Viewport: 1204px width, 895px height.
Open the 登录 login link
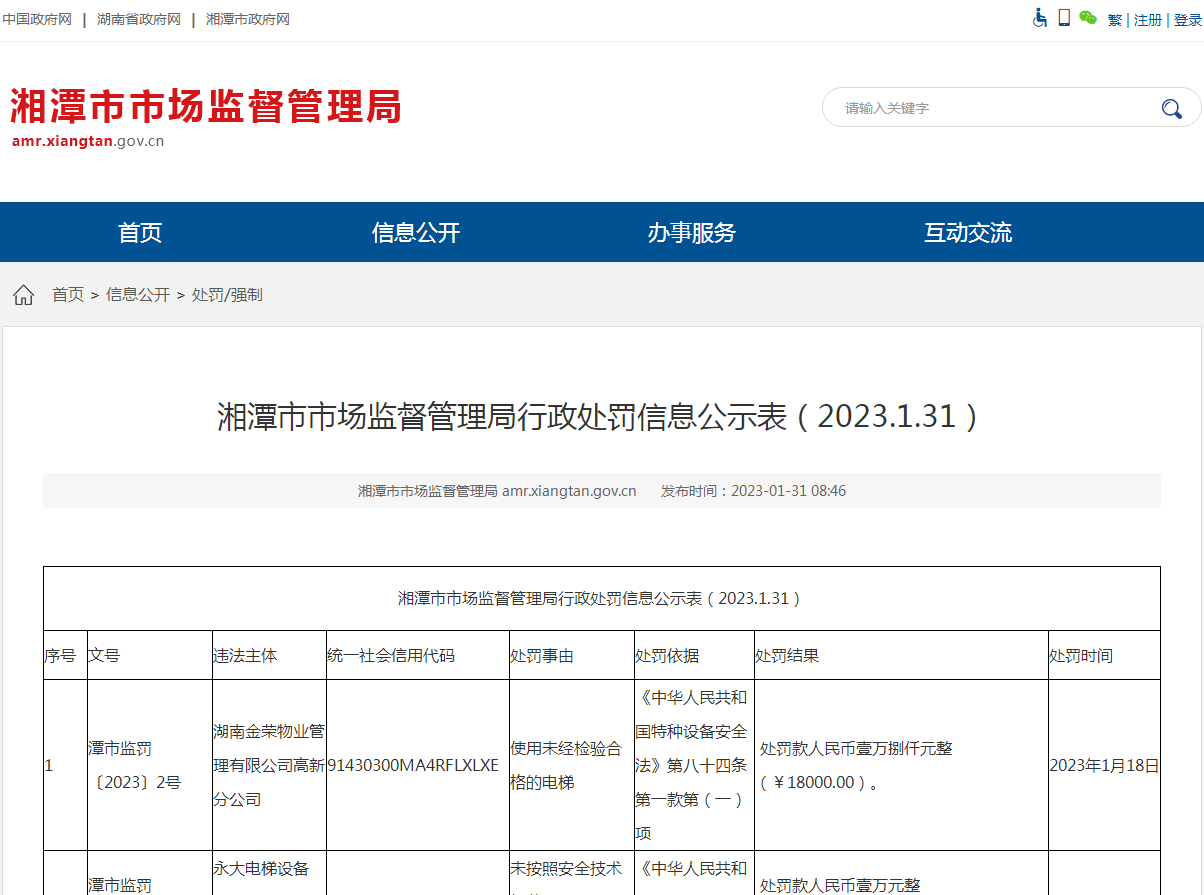click(x=1186, y=19)
